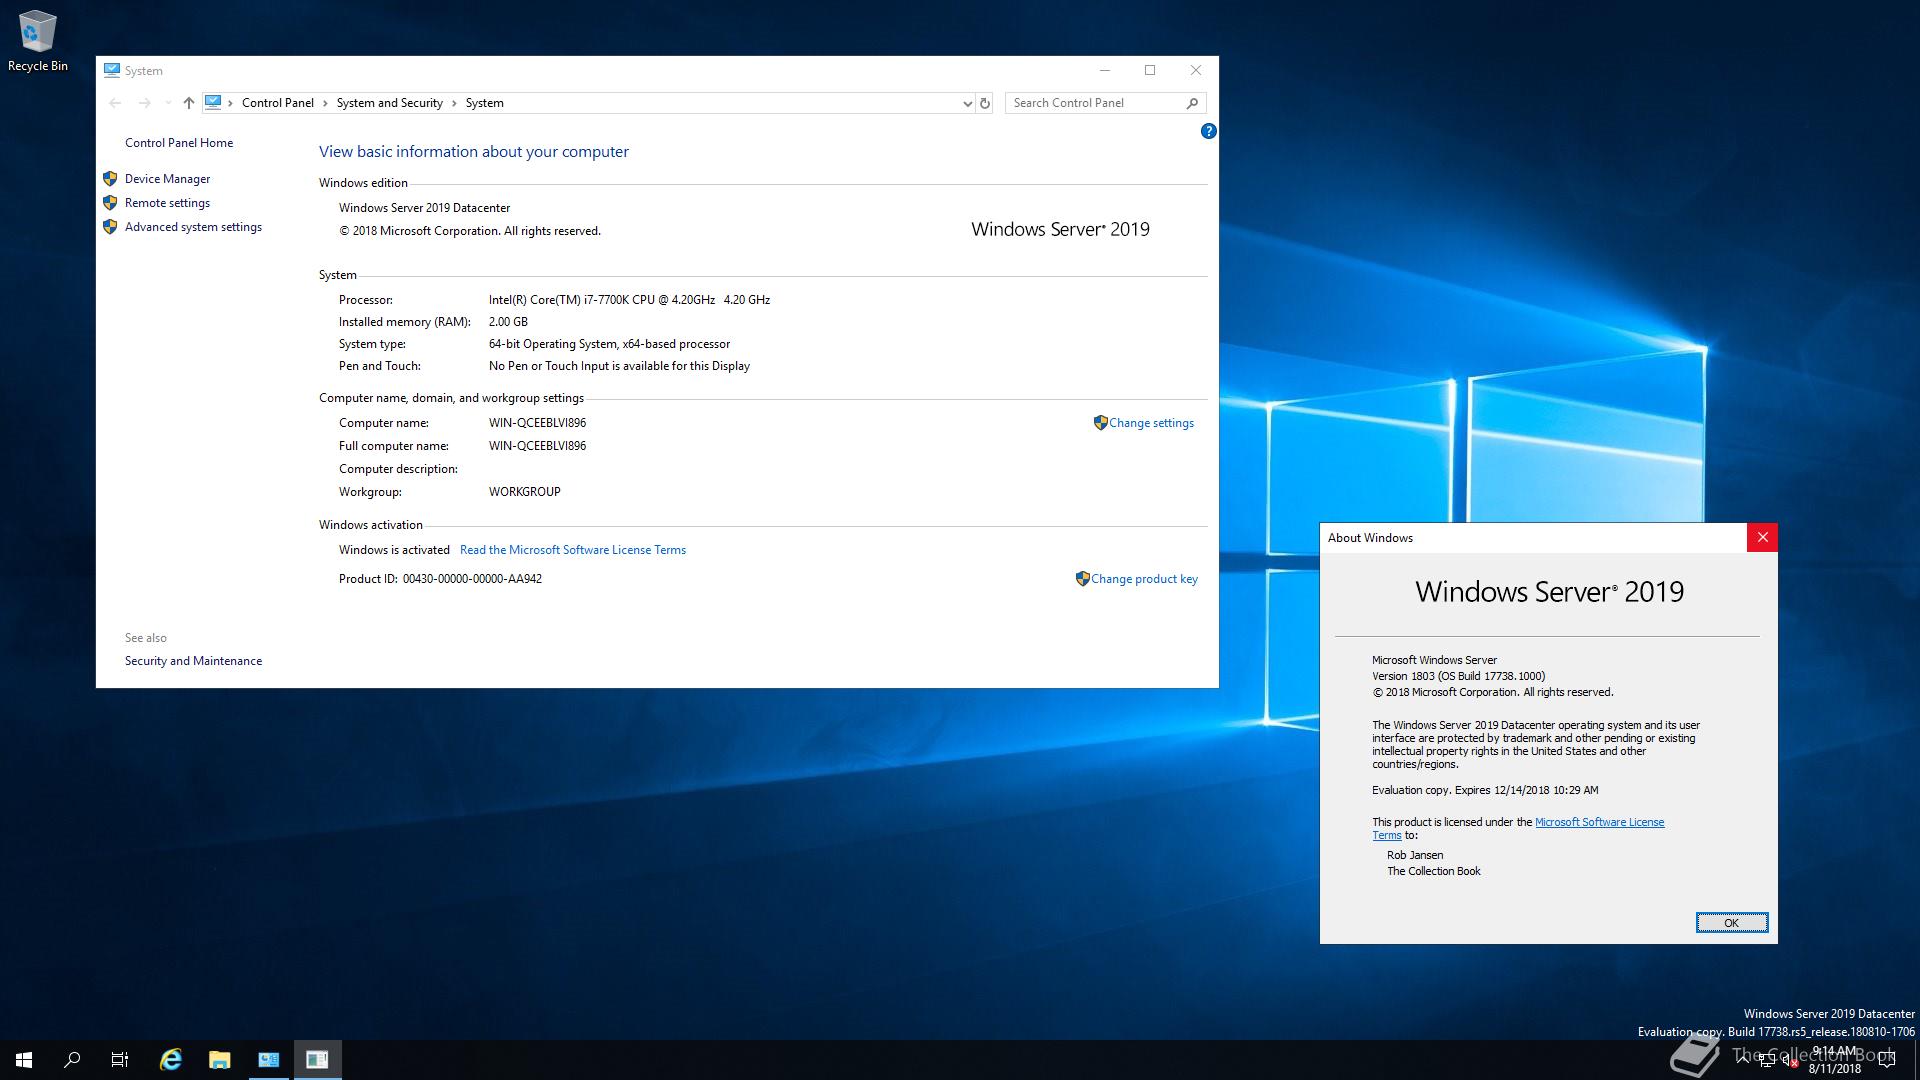Image resolution: width=1920 pixels, height=1080 pixels.
Task: Switch to the System control panel taskbar button
Action: click(269, 1060)
